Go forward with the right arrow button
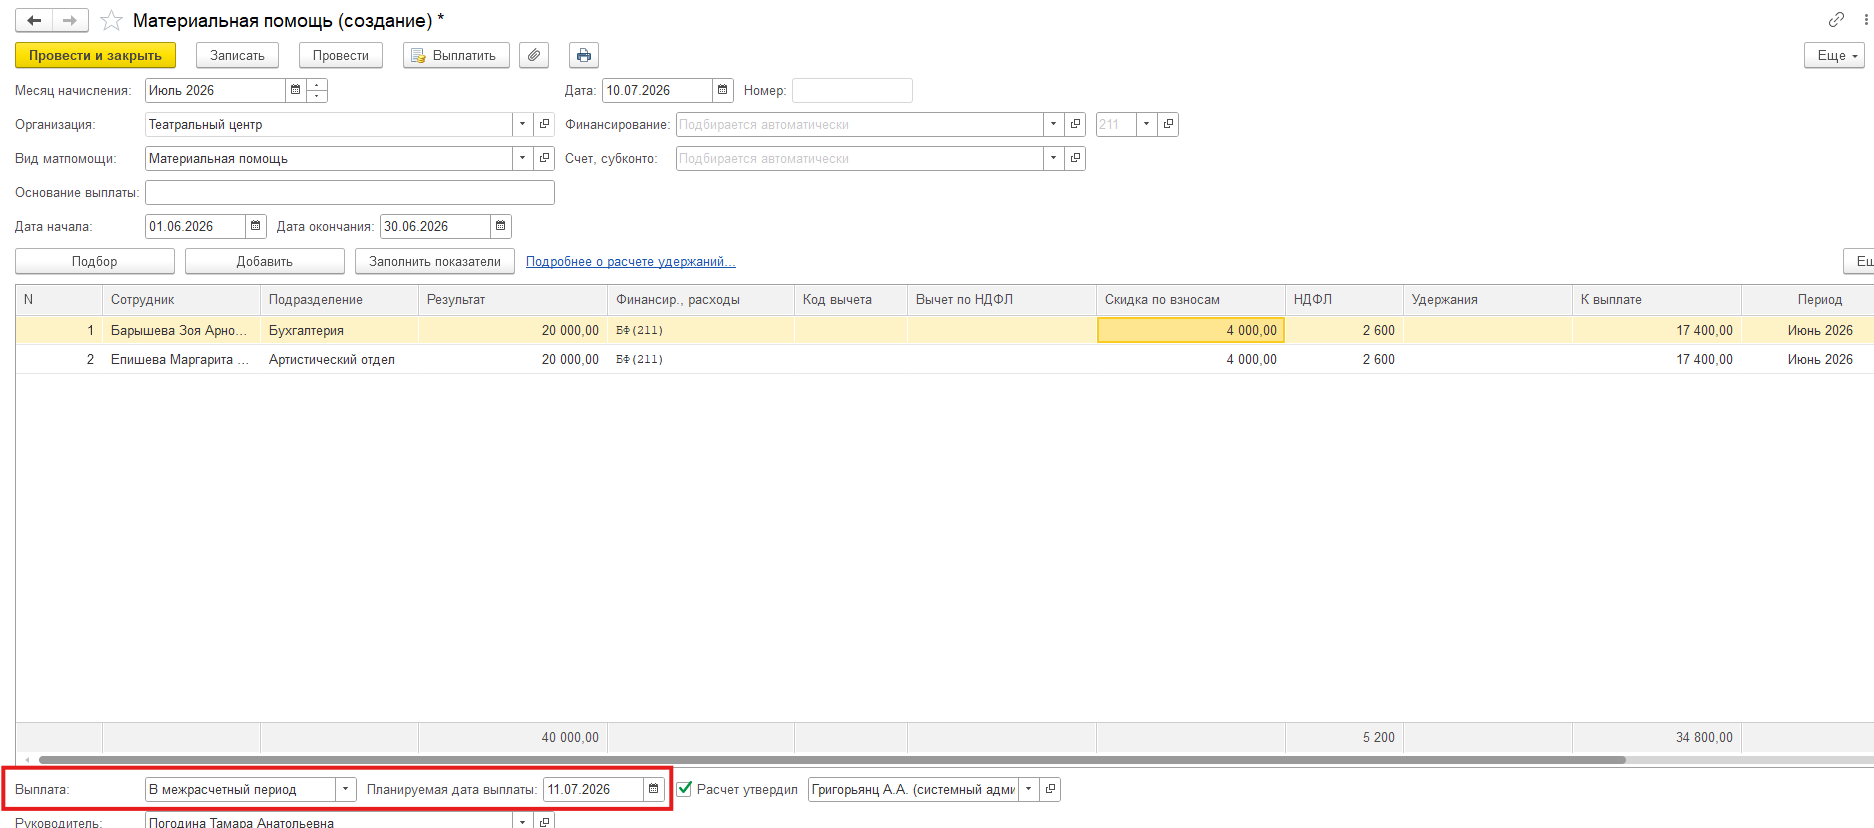The height and width of the screenshot is (828, 1874). click(x=70, y=20)
